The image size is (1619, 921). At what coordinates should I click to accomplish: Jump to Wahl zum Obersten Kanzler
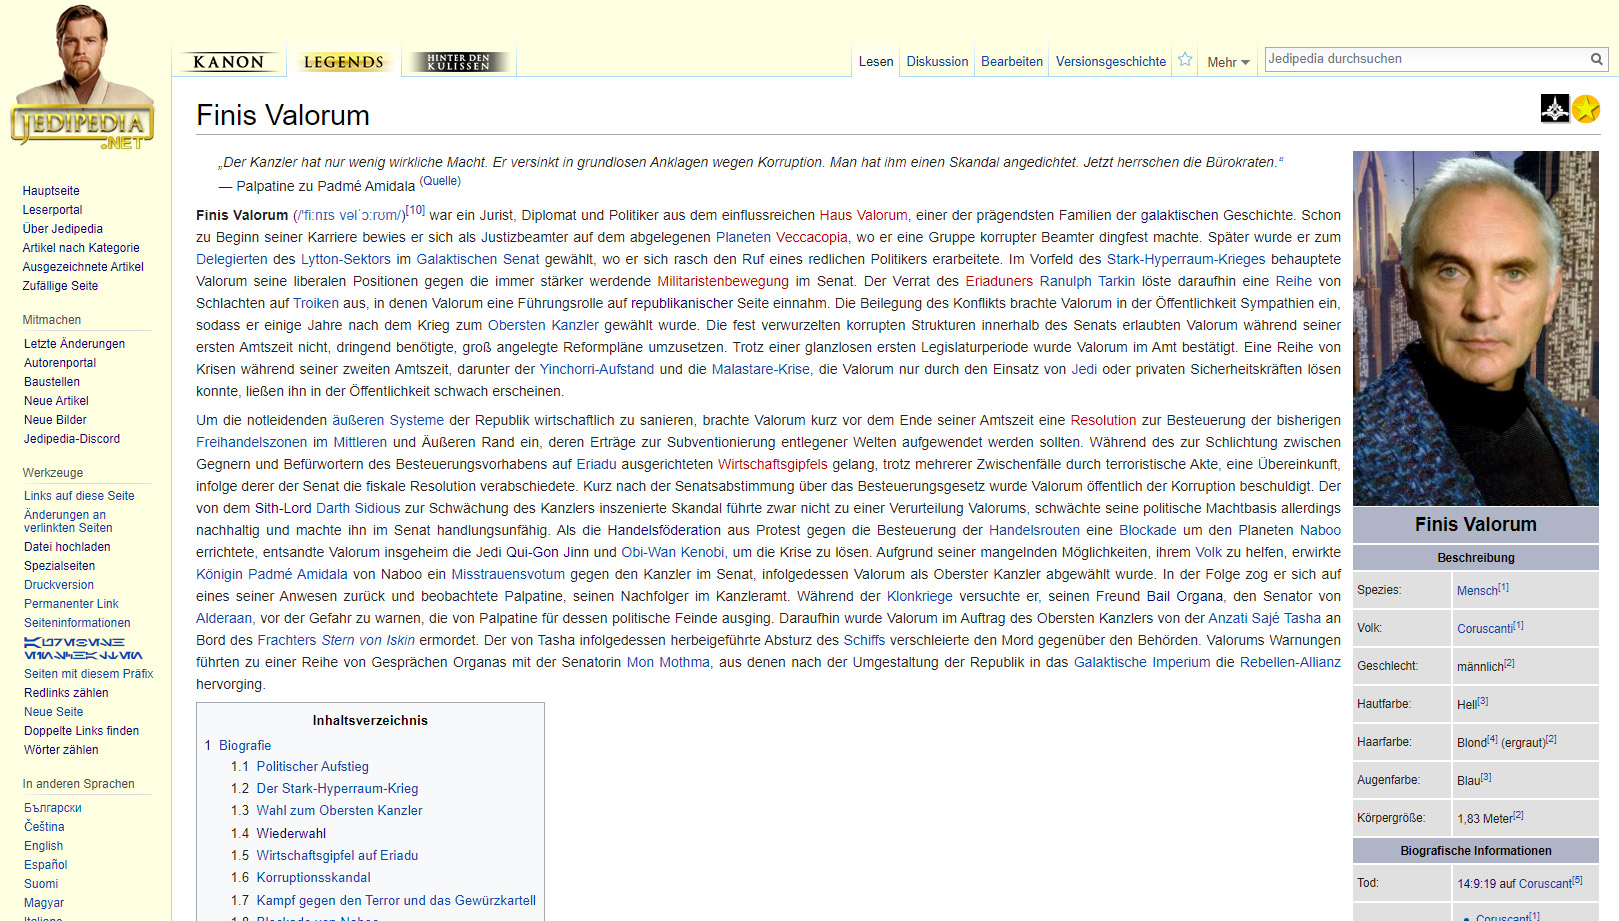coord(339,811)
